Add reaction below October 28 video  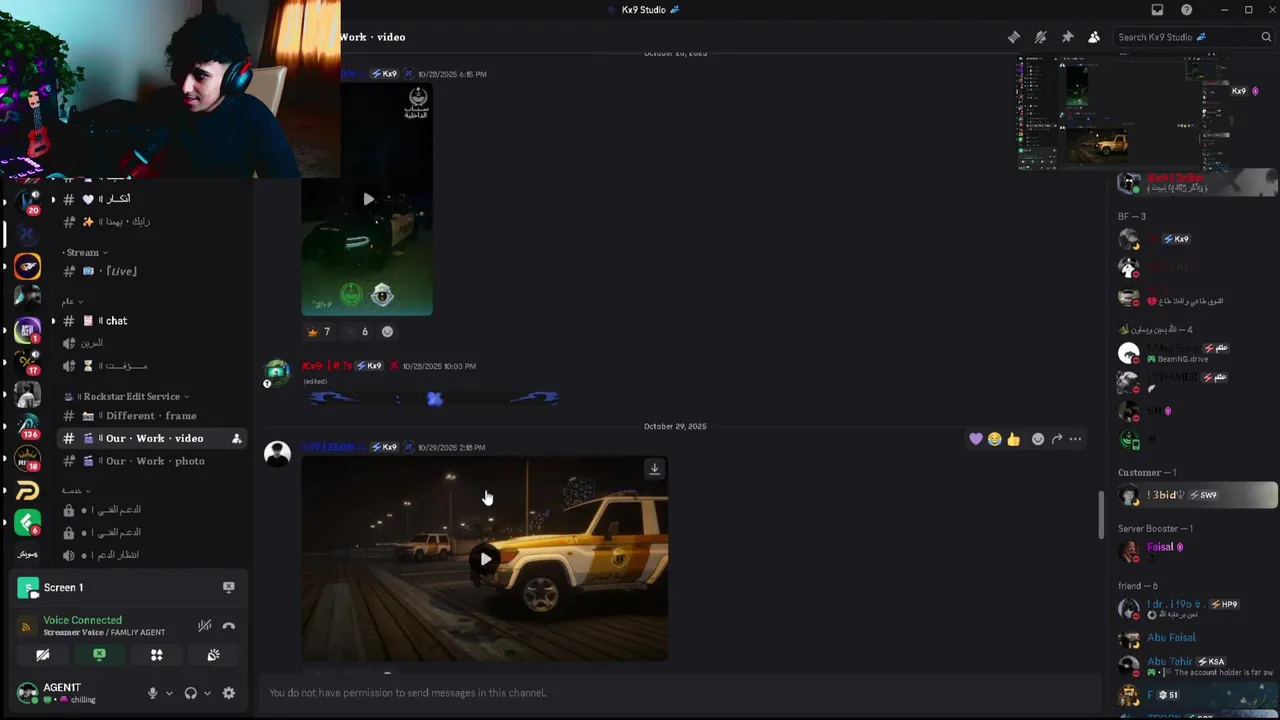[x=387, y=331]
